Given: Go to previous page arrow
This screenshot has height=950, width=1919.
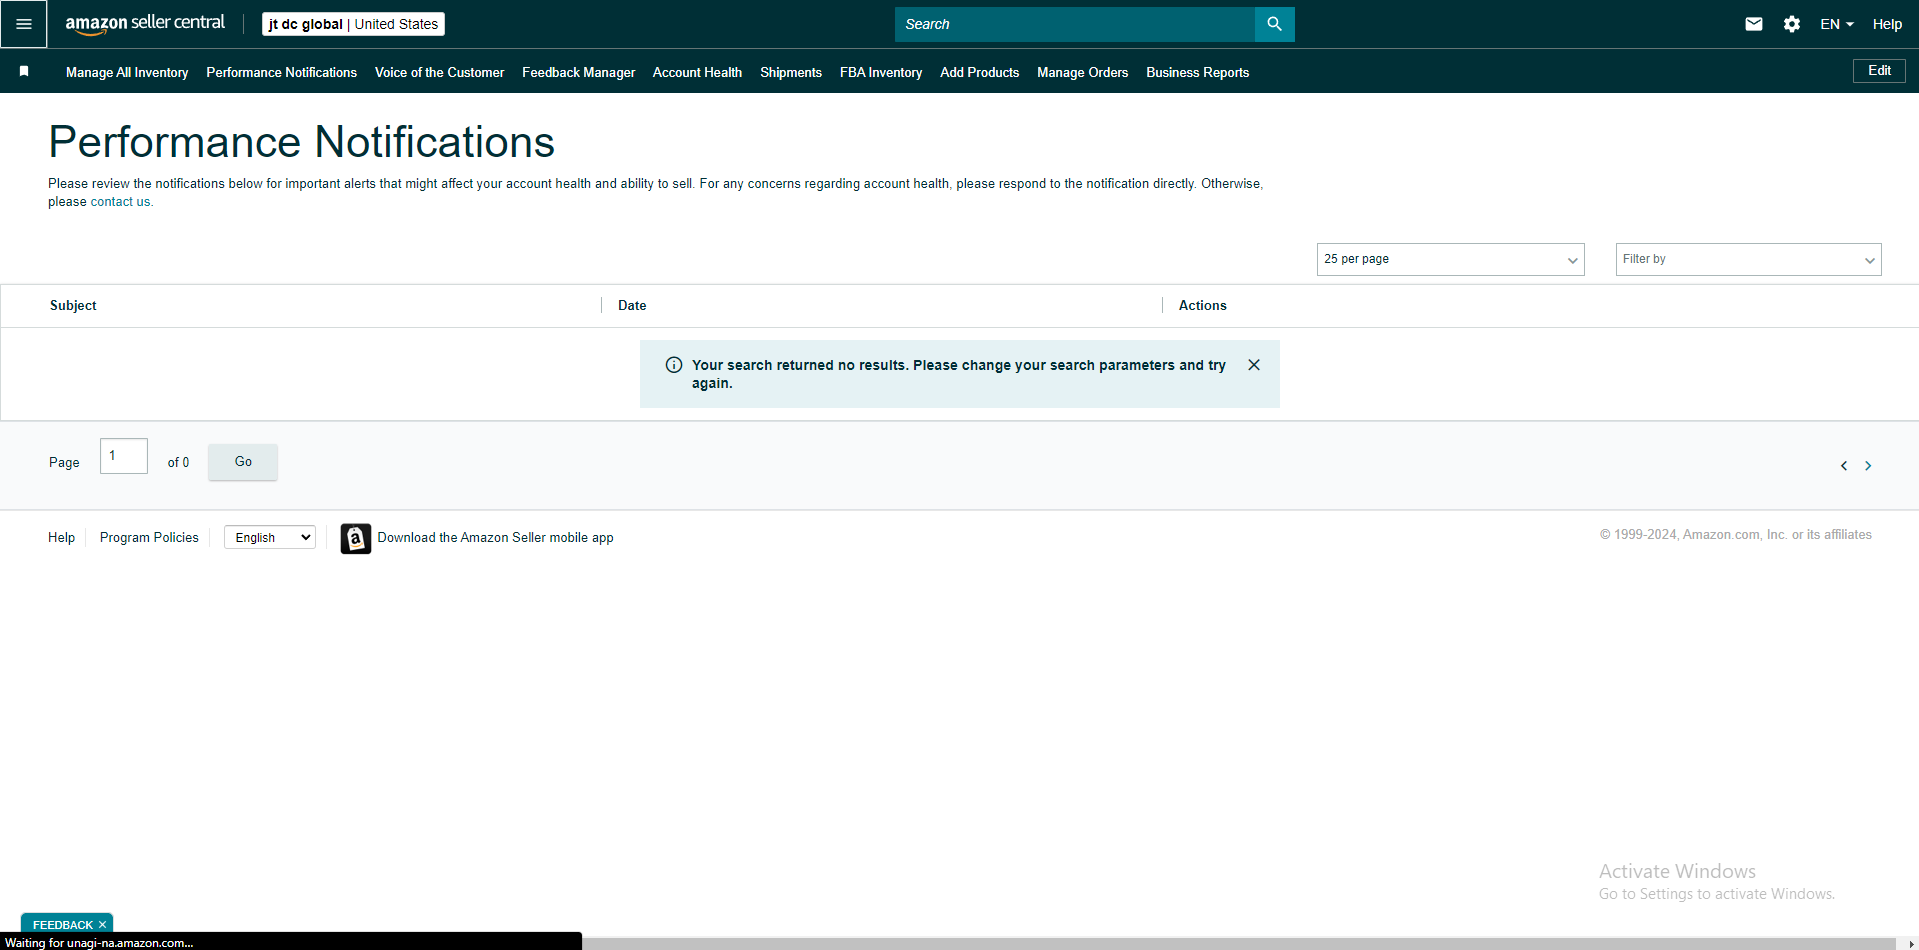Looking at the screenshot, I should [x=1844, y=466].
